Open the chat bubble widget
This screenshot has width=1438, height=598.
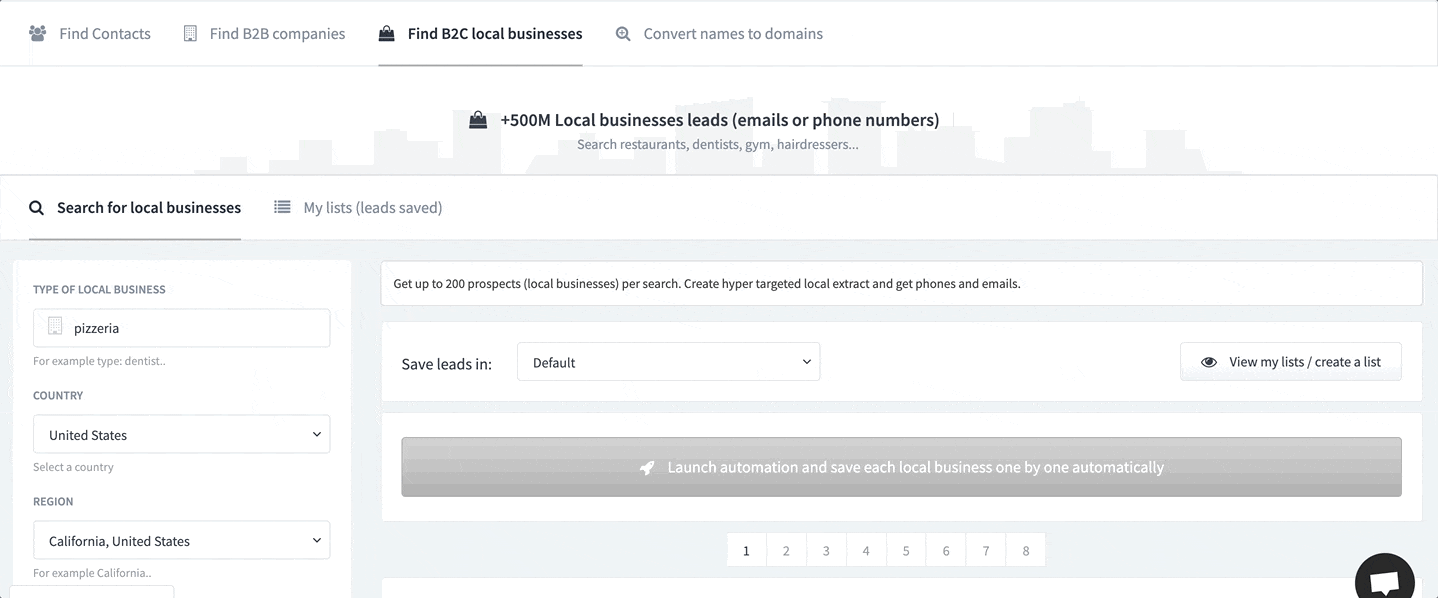(x=1384, y=580)
